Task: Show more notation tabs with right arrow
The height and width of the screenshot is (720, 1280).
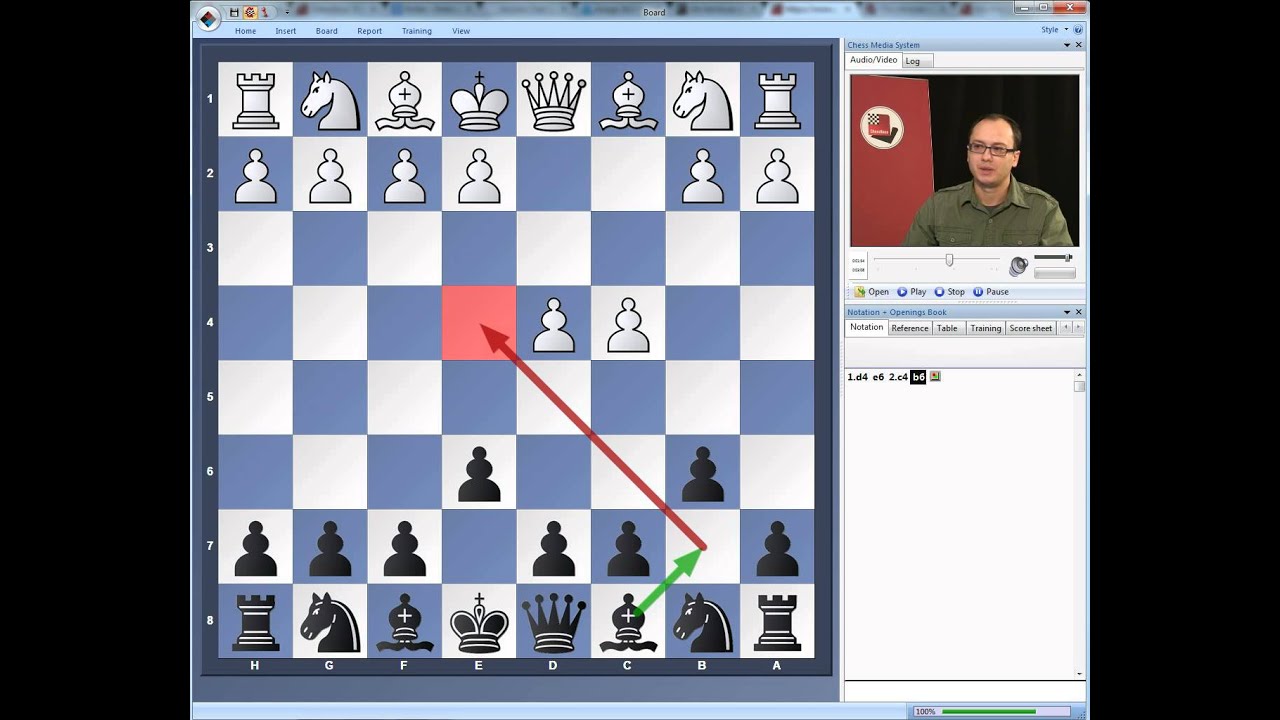Action: 1077,327
